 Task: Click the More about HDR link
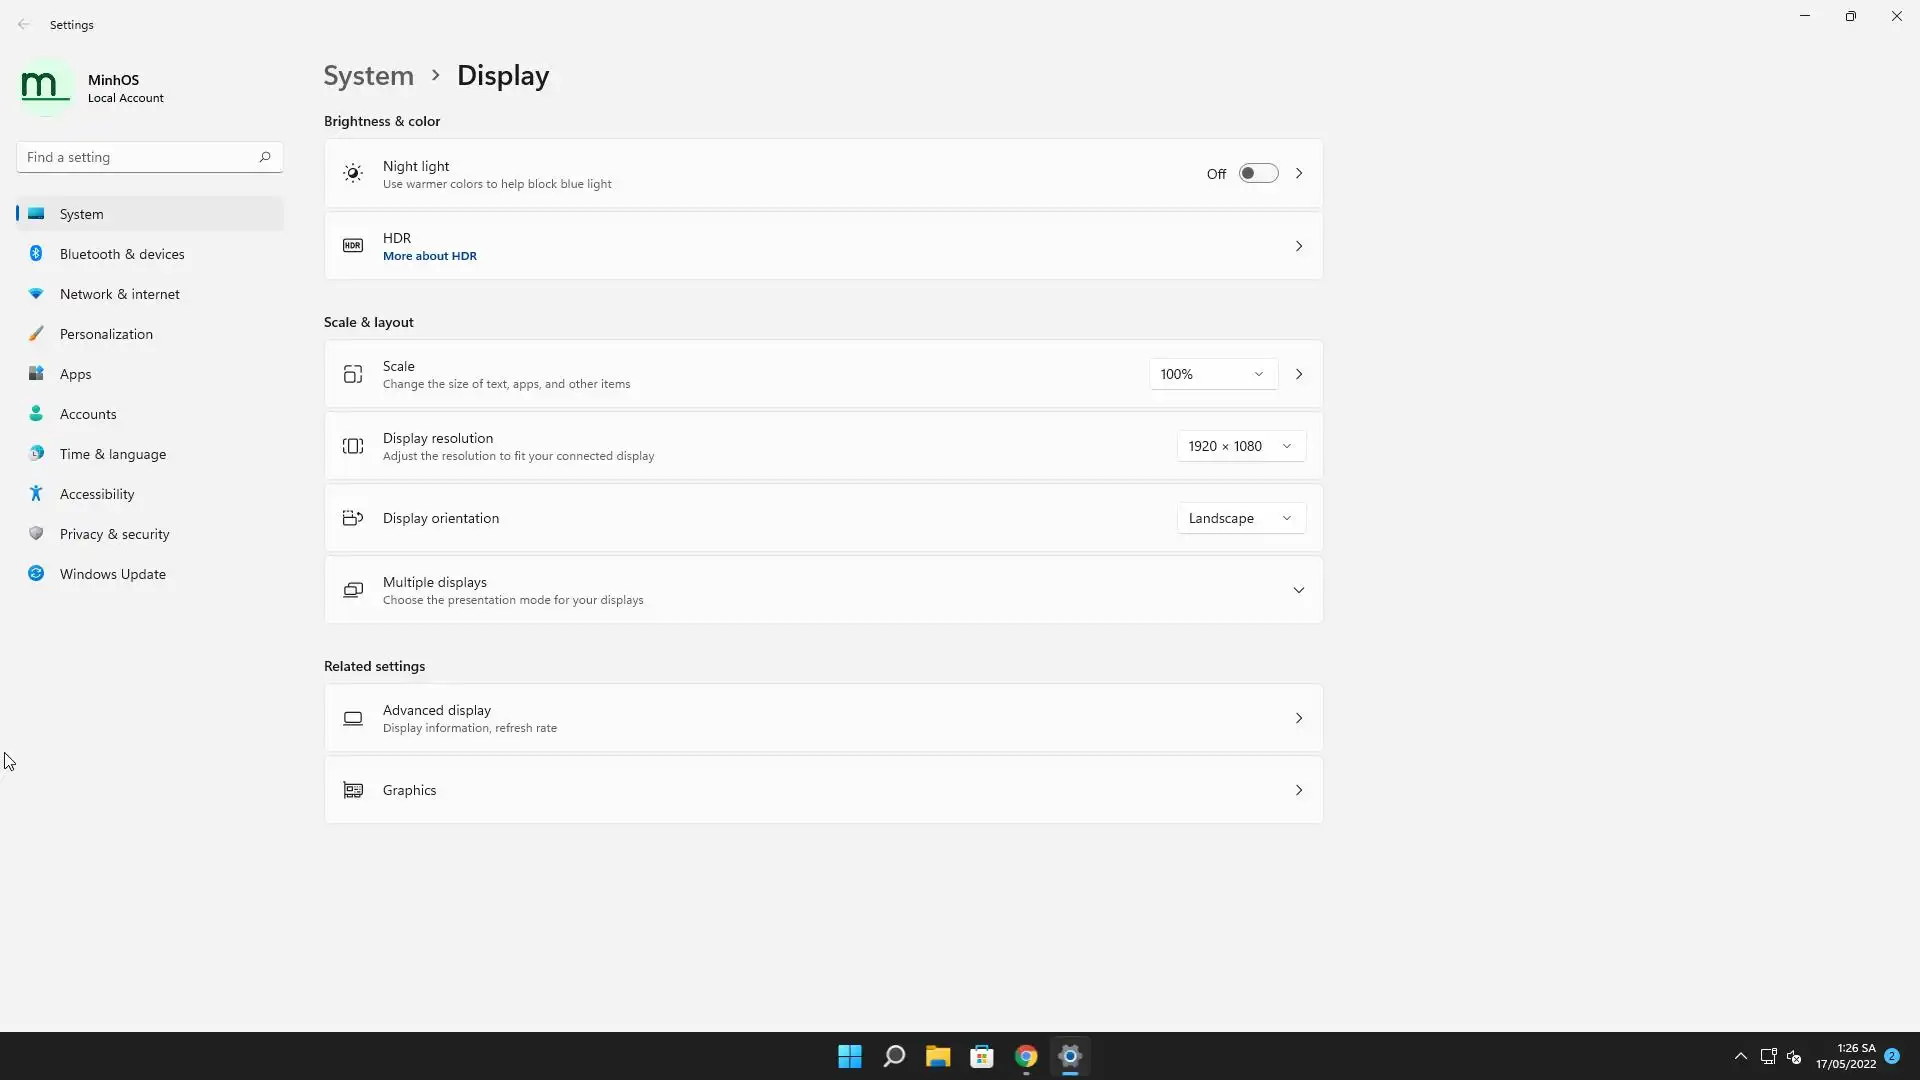pos(429,256)
